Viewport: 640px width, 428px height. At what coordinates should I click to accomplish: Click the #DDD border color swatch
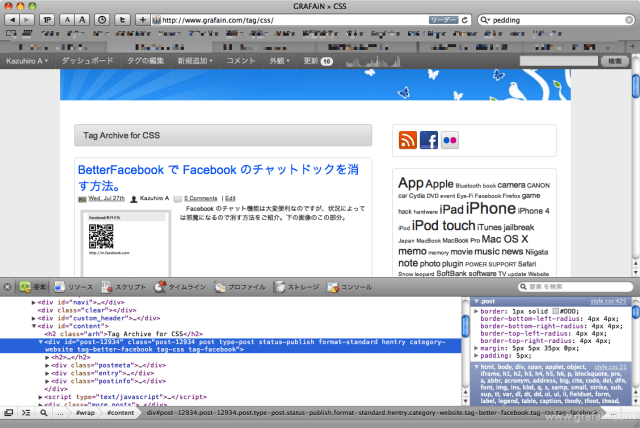tap(556, 311)
